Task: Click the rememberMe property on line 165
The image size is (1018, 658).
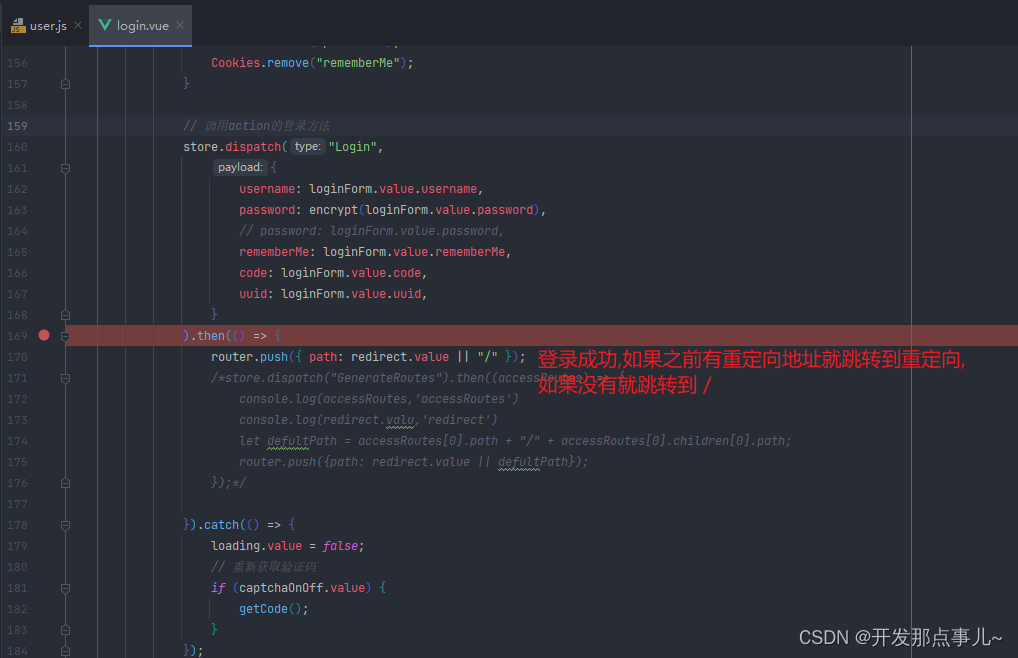Action: (273, 252)
